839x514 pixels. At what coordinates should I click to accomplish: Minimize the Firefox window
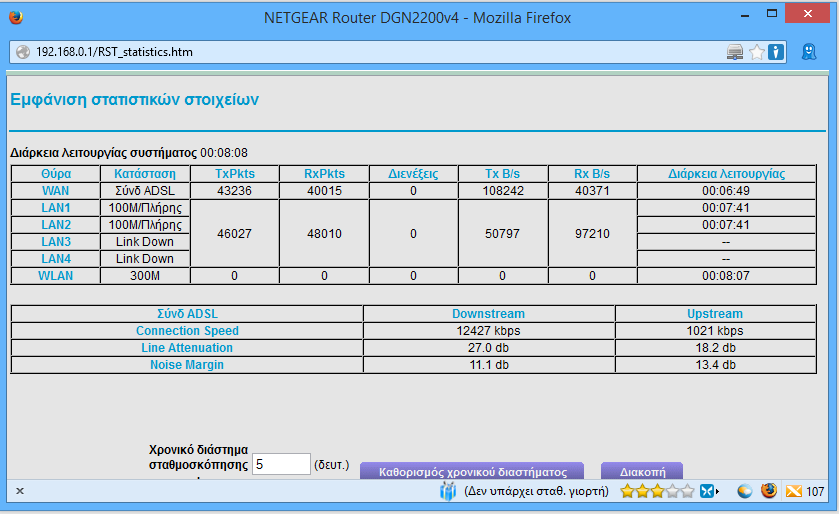click(744, 16)
